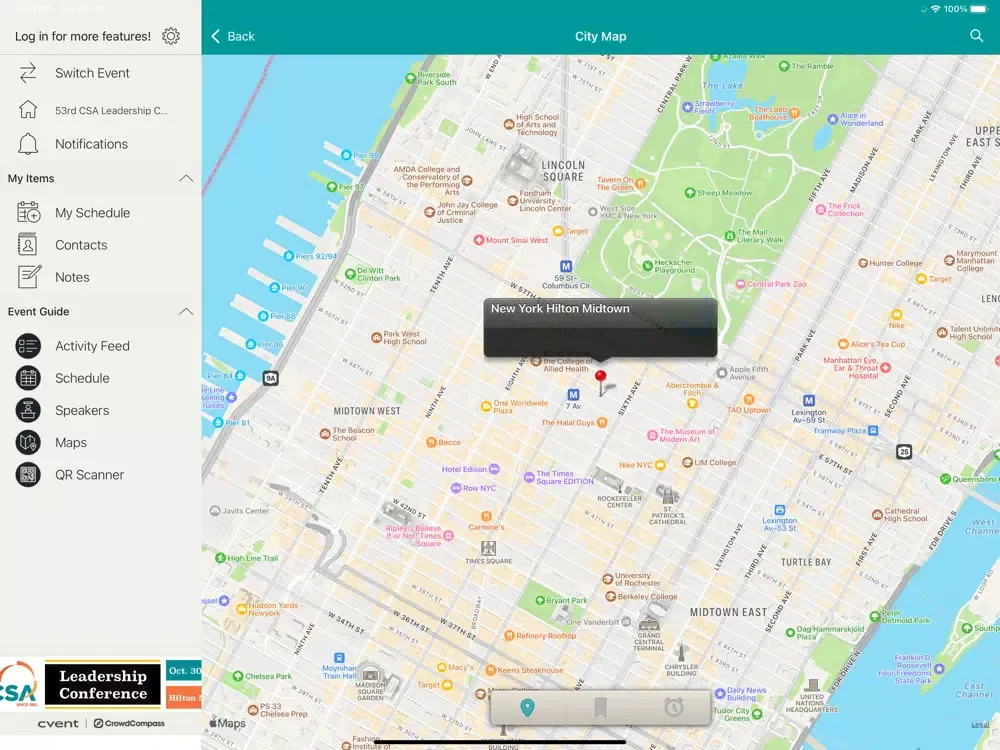Tap the Grand Central Terminal landmark

coord(649,624)
